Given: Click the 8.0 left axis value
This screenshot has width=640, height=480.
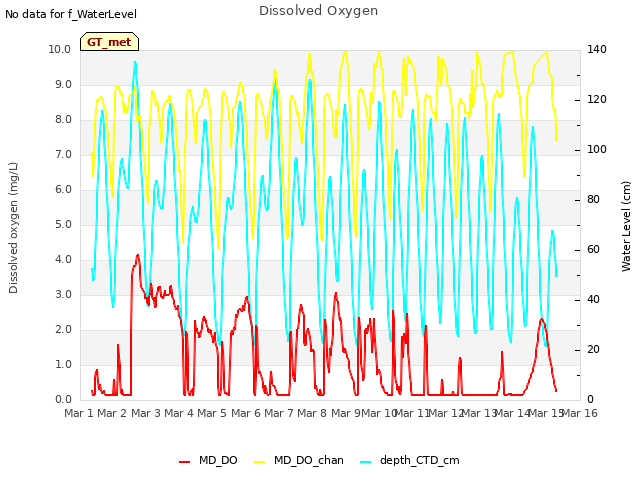Looking at the screenshot, I should coord(63,120).
